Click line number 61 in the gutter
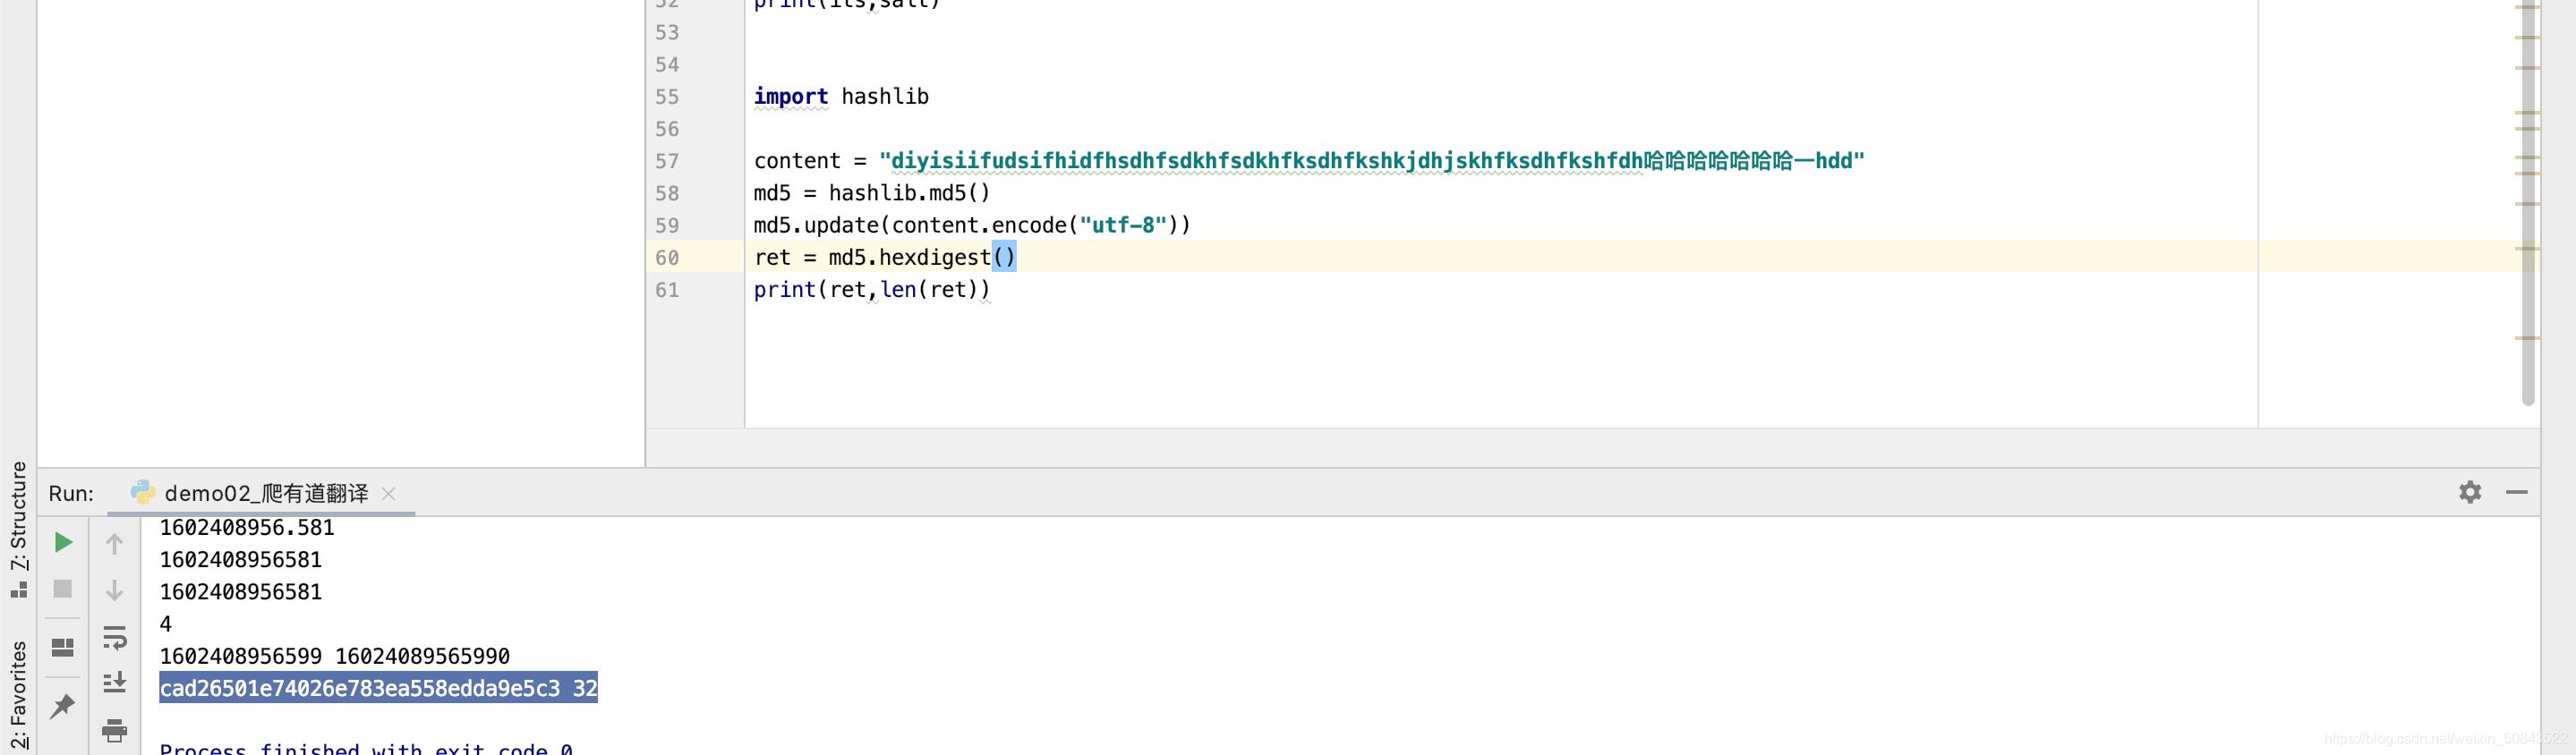2576x755 pixels. [x=667, y=290]
